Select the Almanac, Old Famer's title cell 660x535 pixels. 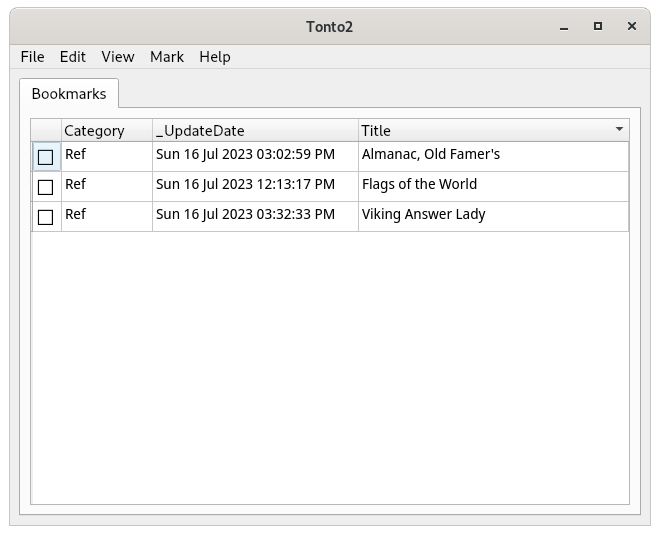(430, 155)
